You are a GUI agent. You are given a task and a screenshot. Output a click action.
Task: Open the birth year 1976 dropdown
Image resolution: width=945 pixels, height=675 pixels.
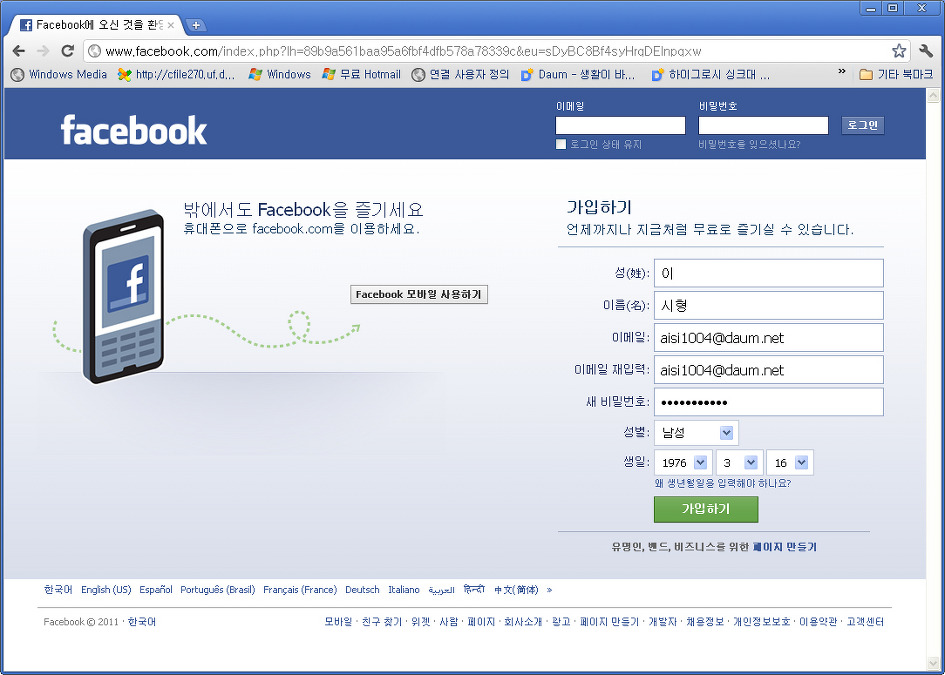683,463
